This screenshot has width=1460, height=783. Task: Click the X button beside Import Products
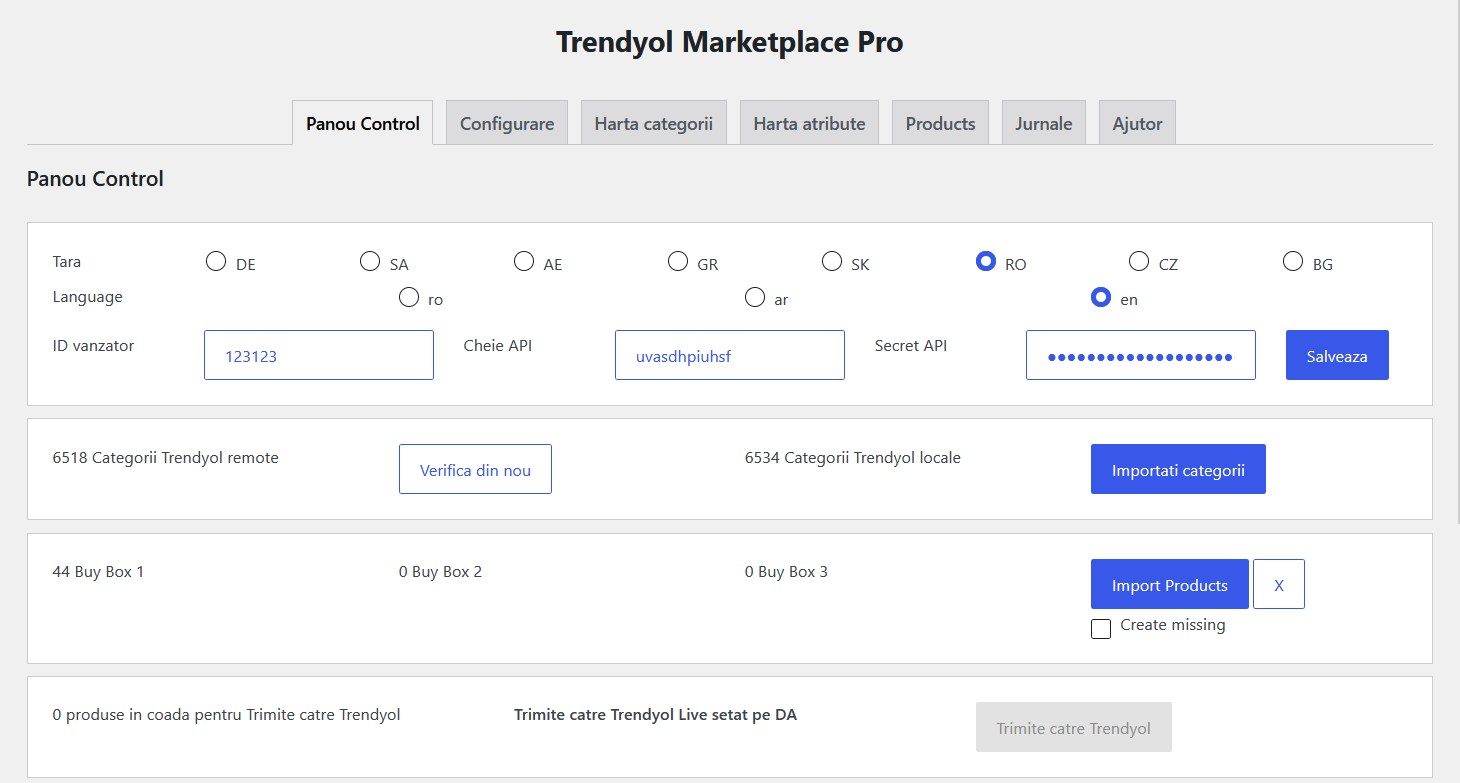tap(1279, 584)
